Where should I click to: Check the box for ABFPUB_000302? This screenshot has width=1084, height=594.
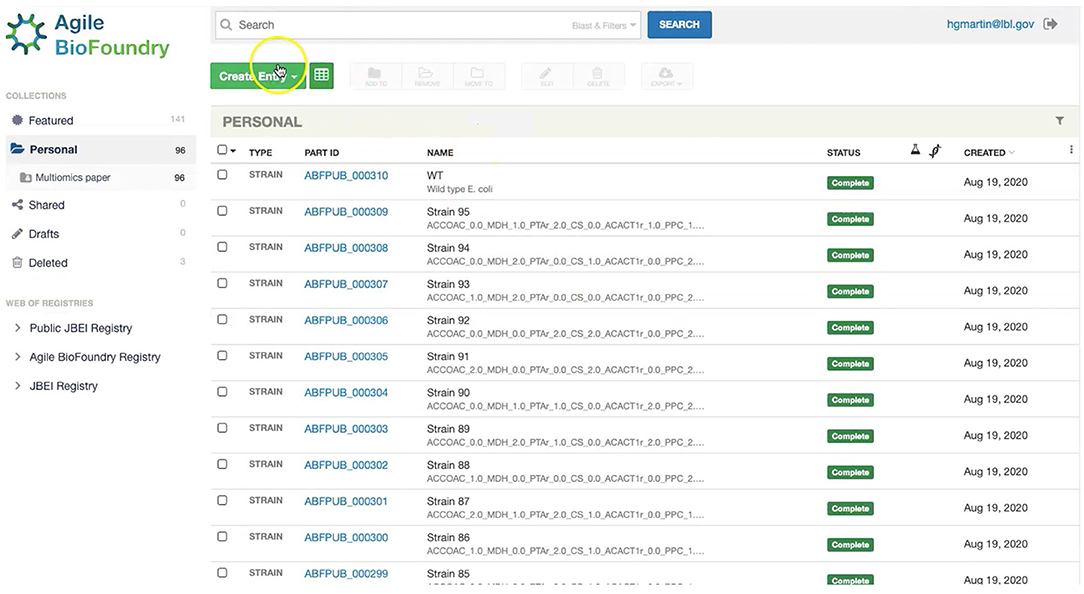coord(222,464)
